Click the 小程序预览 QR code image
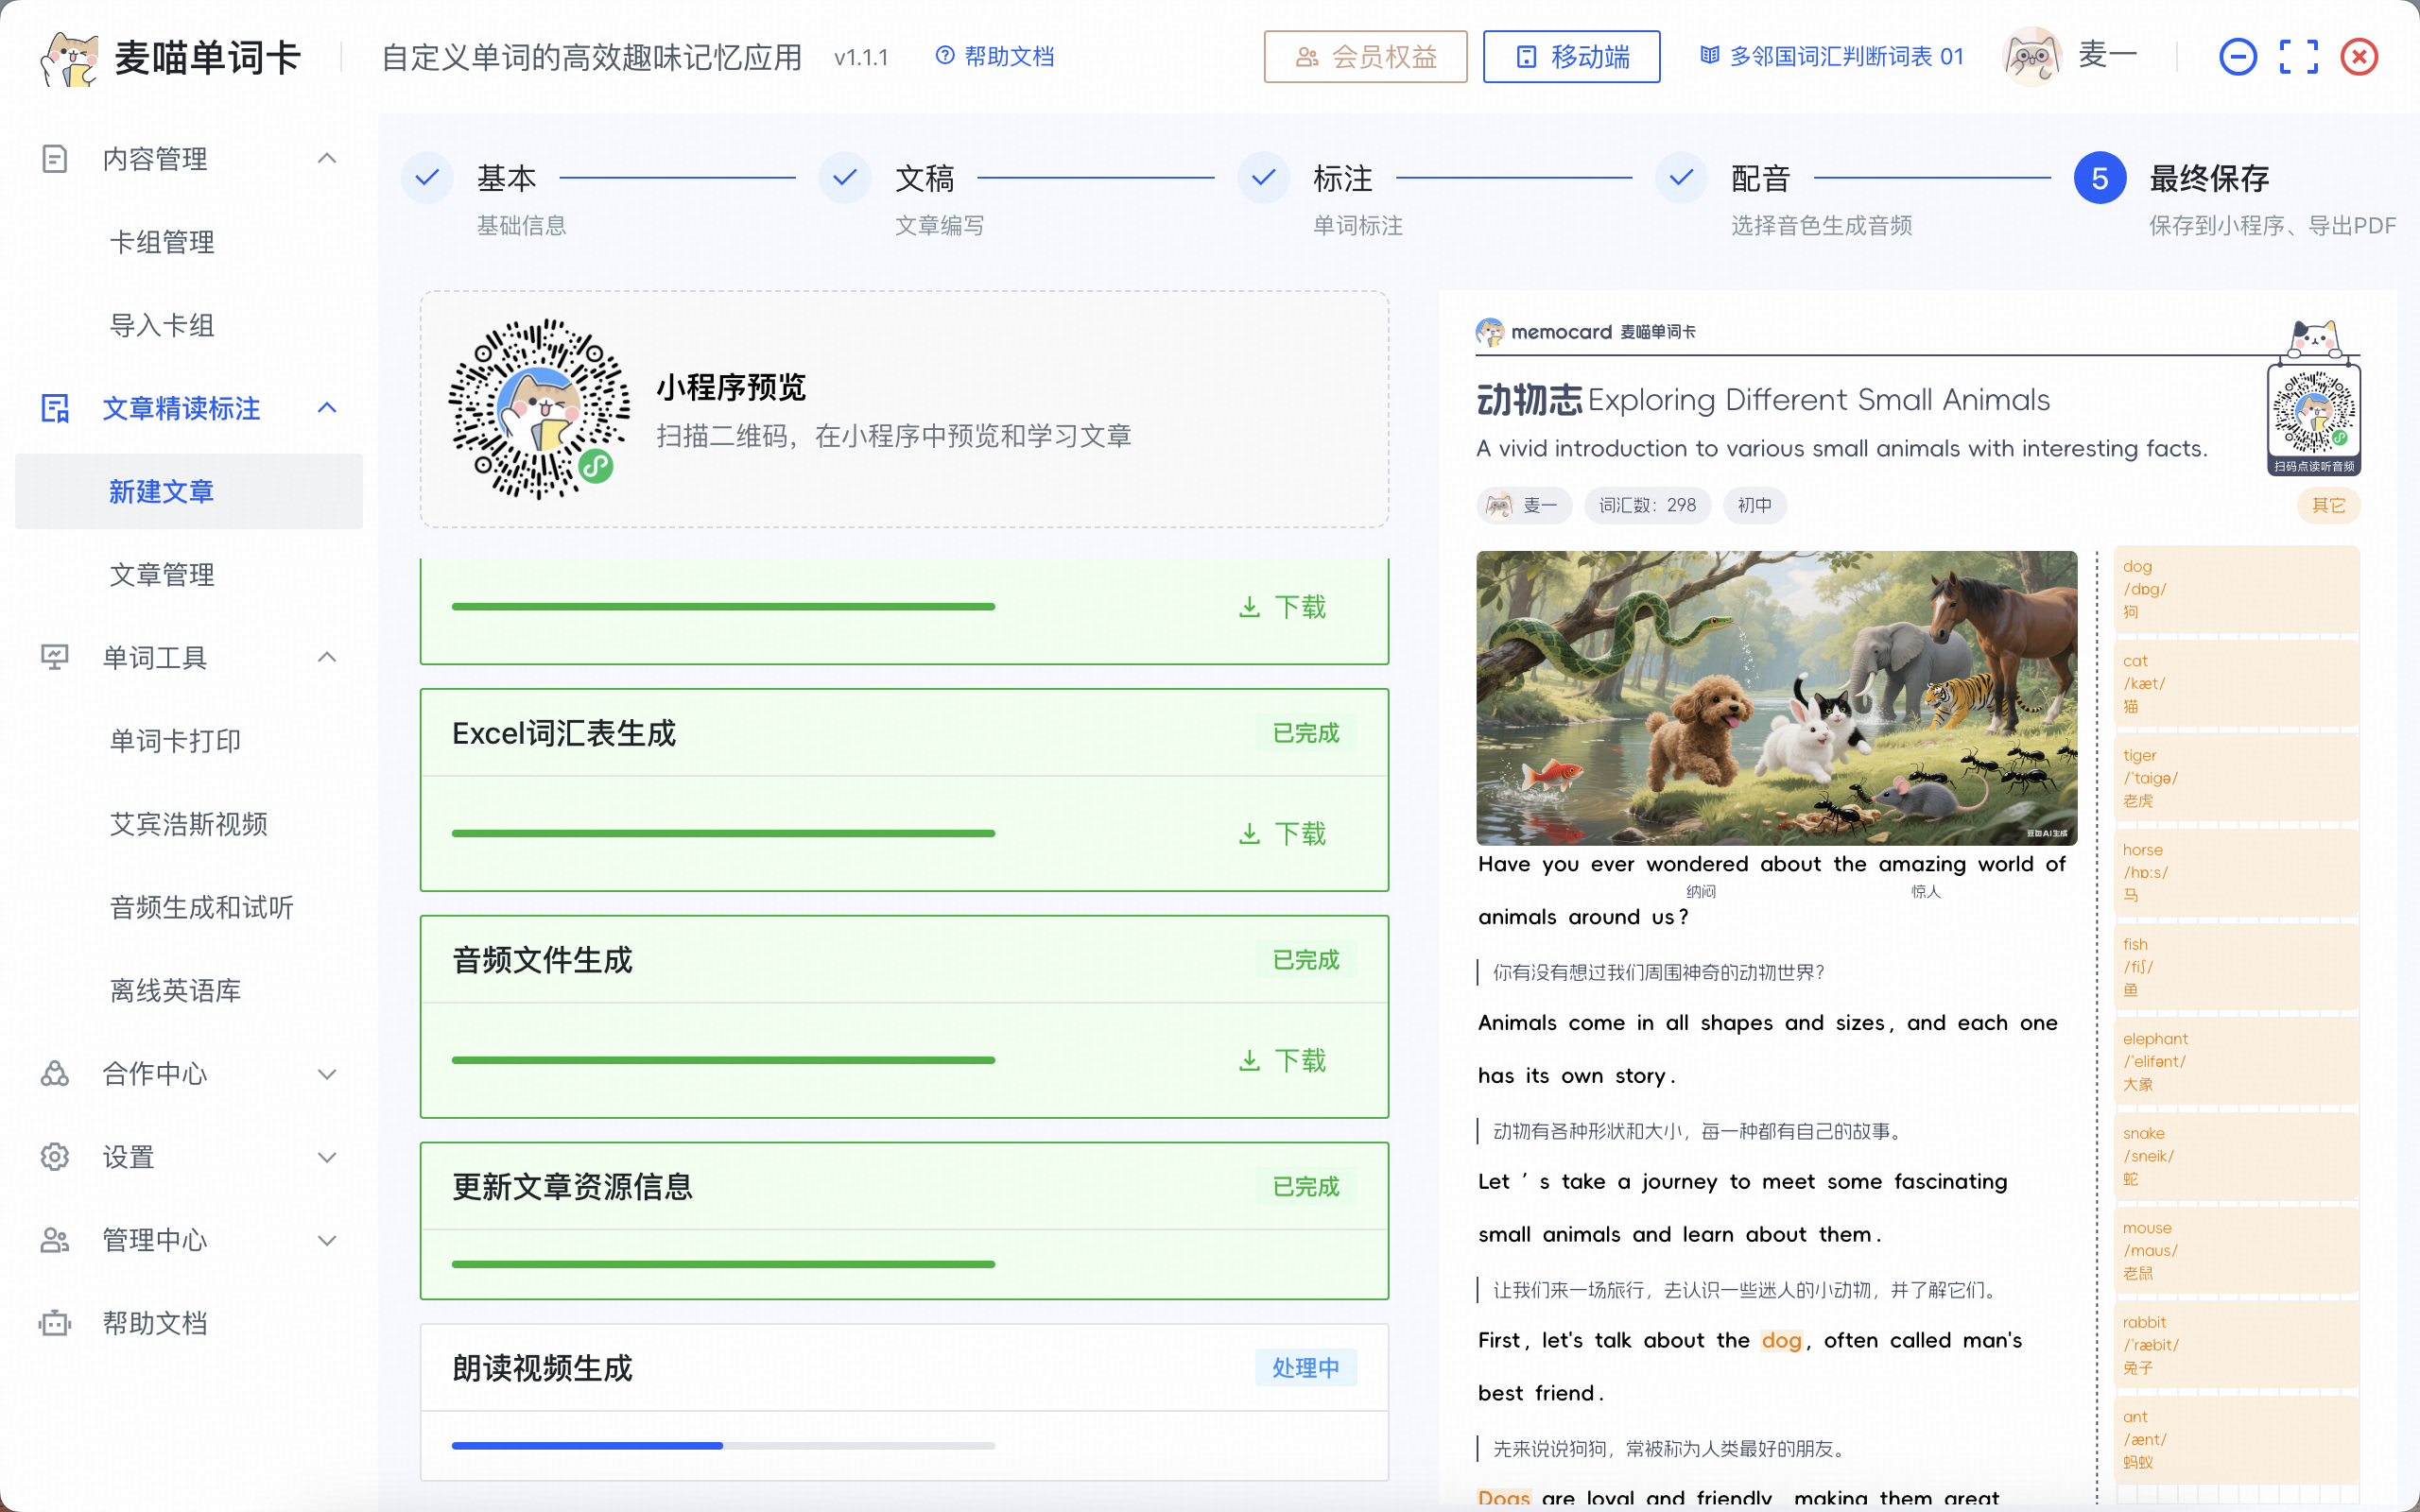 click(x=539, y=409)
